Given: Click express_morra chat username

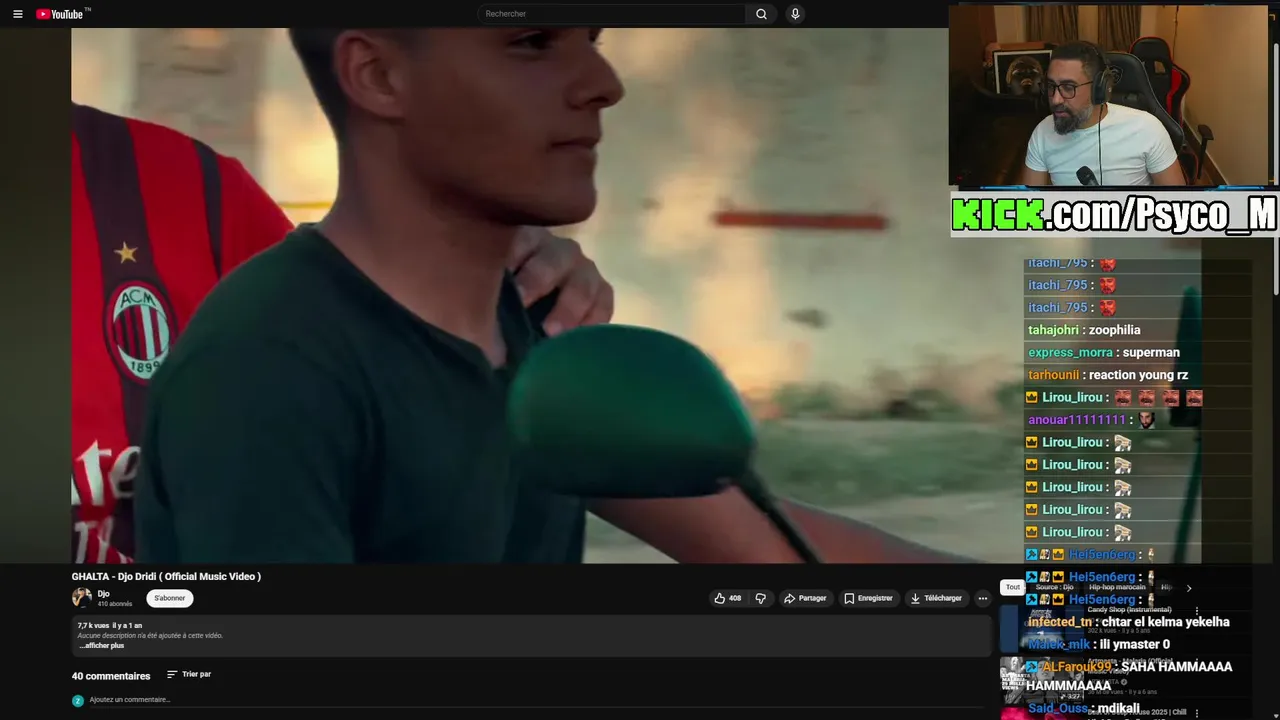Looking at the screenshot, I should coord(1070,352).
